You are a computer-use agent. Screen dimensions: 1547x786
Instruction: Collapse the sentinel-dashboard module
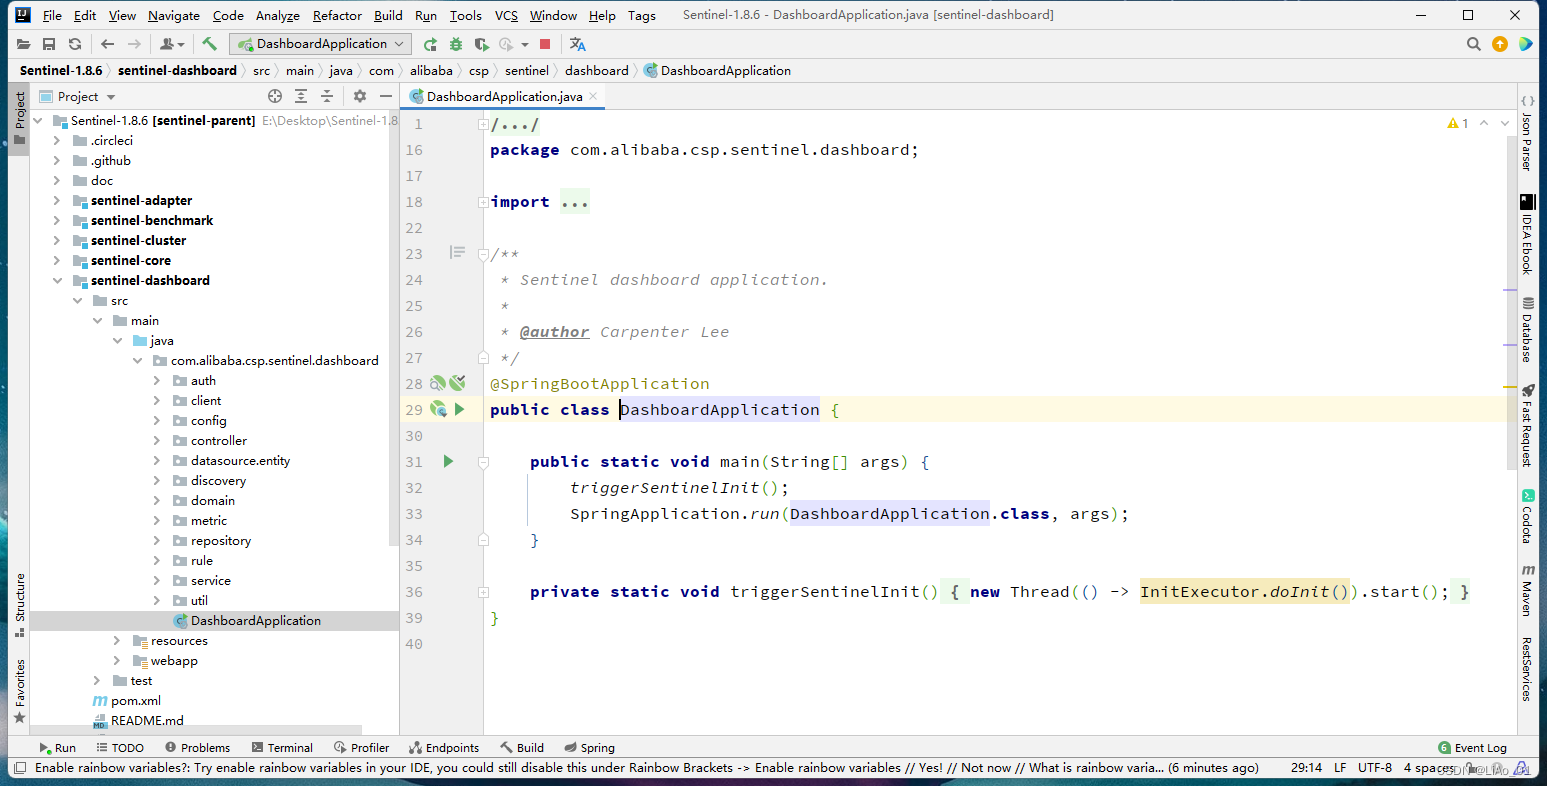57,280
